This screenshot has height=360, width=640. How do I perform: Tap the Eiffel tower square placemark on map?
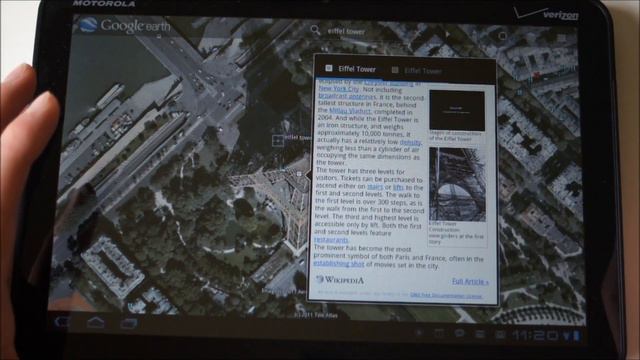tap(278, 140)
